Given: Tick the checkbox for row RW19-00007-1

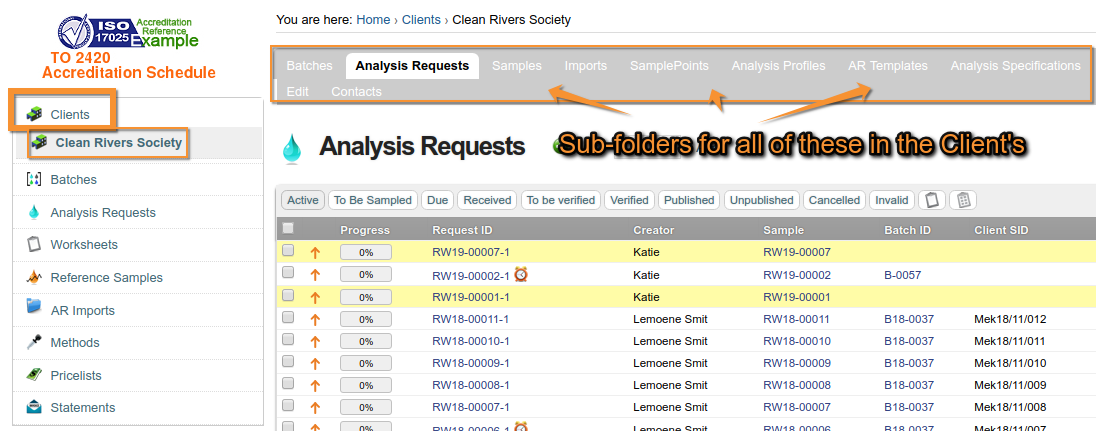Looking at the screenshot, I should pyautogui.click(x=288, y=252).
